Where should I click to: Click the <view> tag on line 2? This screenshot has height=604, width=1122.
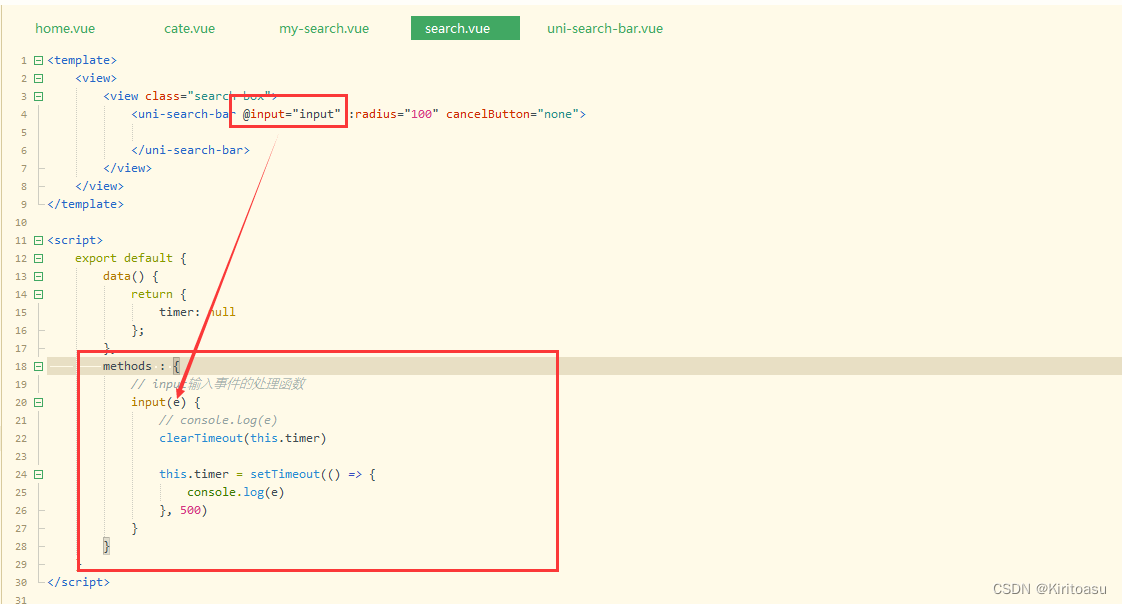coord(96,78)
